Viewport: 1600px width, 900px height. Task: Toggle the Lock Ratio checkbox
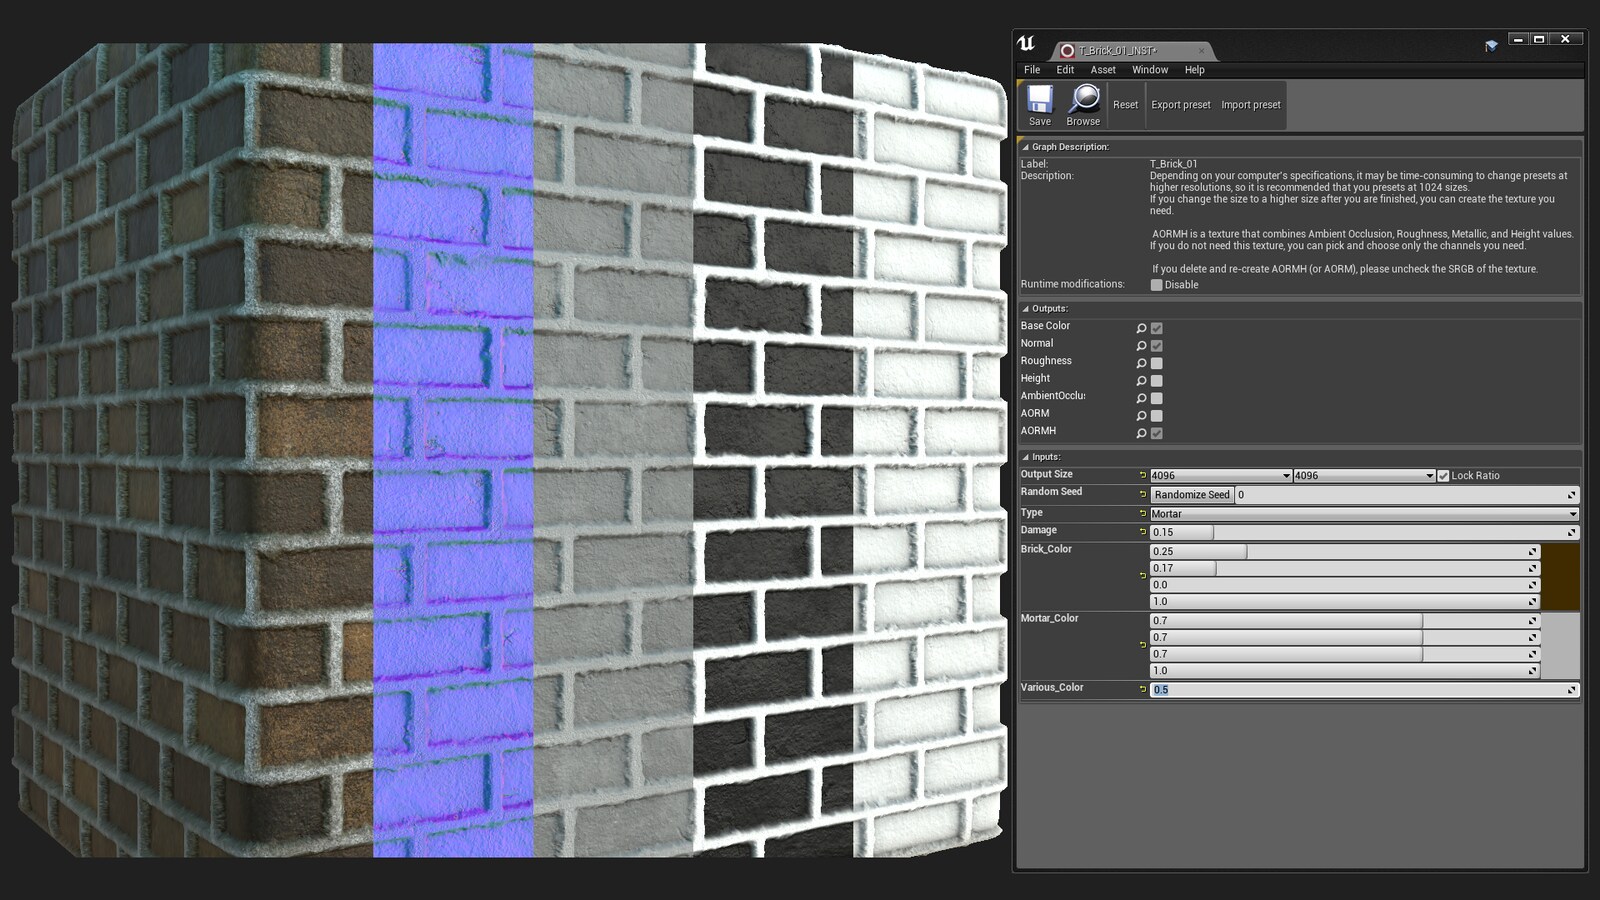(x=1443, y=476)
